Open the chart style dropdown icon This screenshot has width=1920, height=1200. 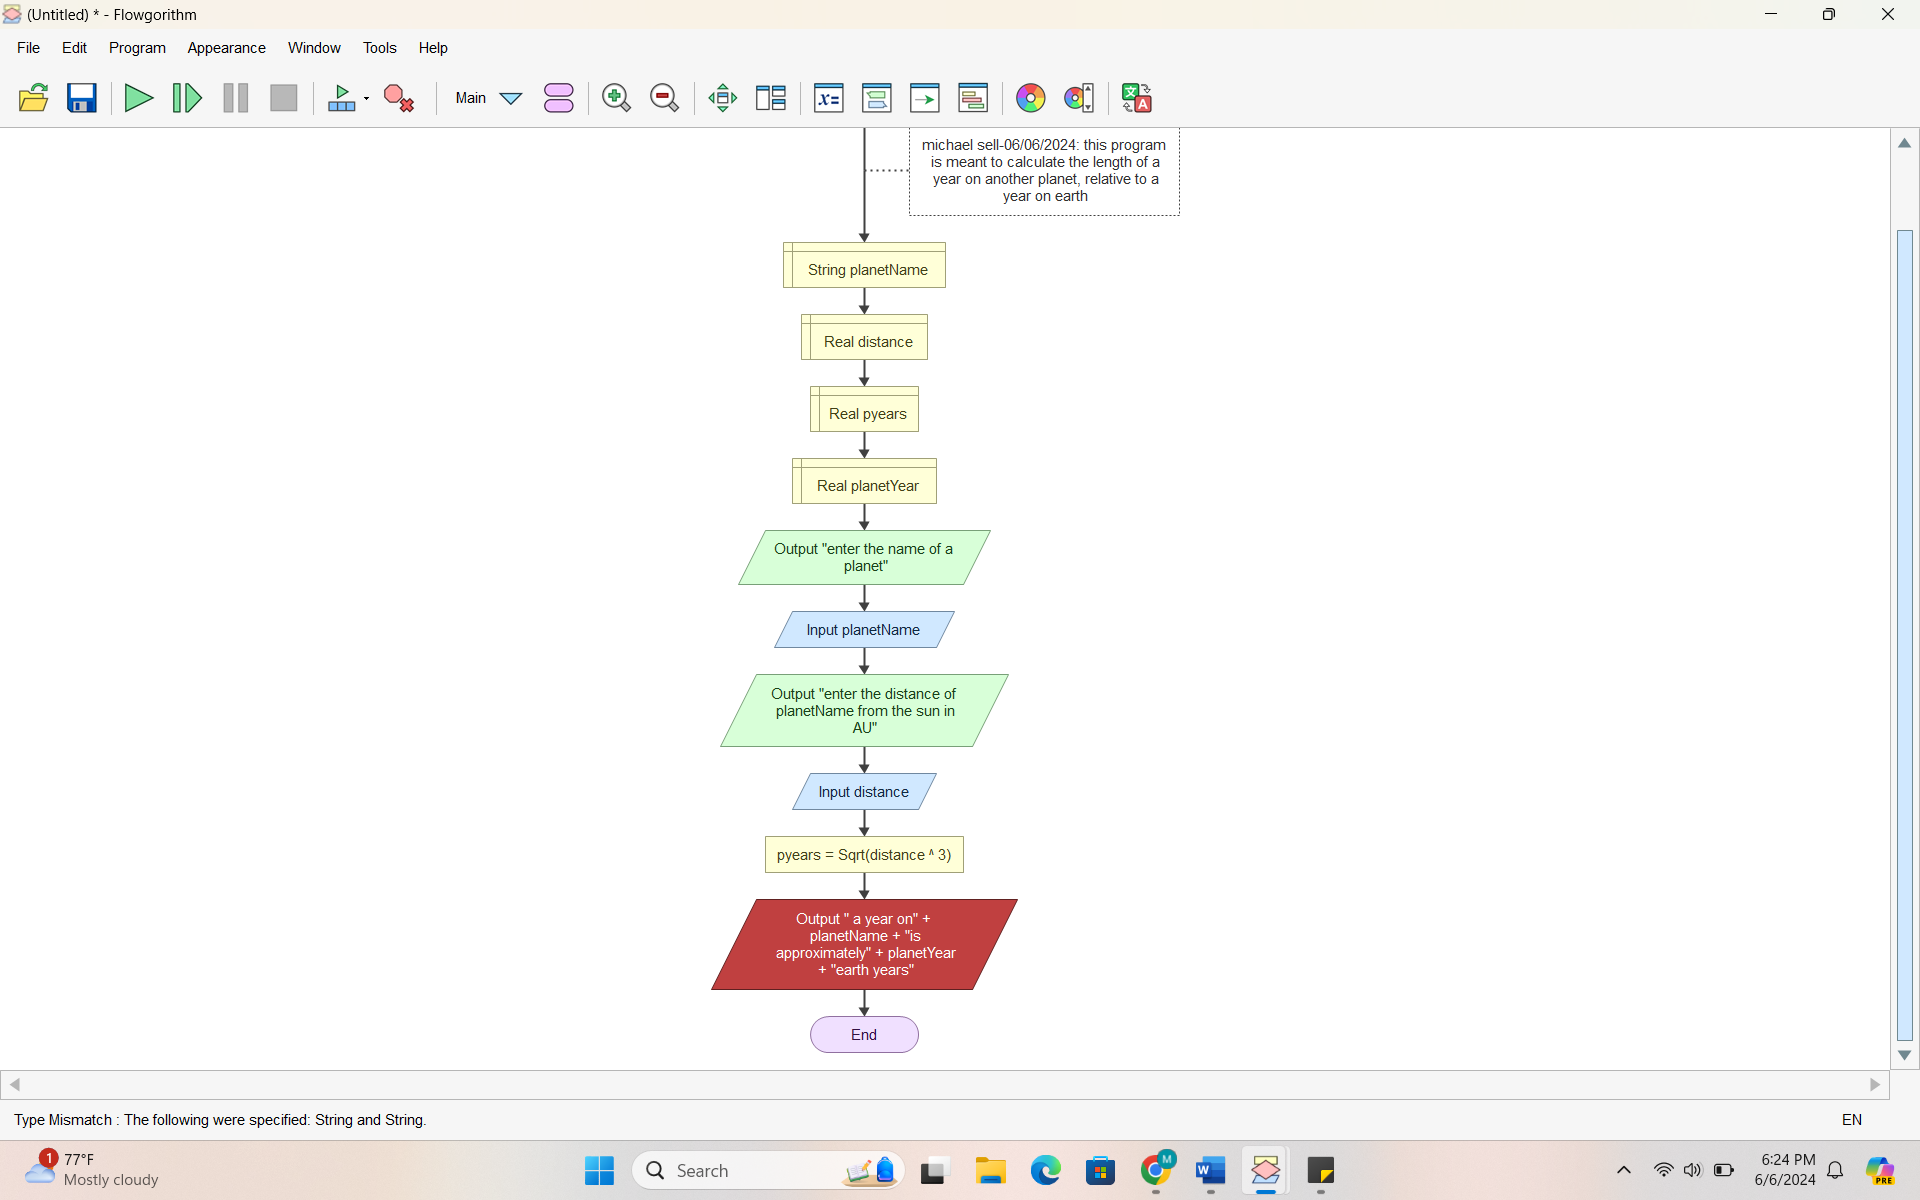(1079, 98)
